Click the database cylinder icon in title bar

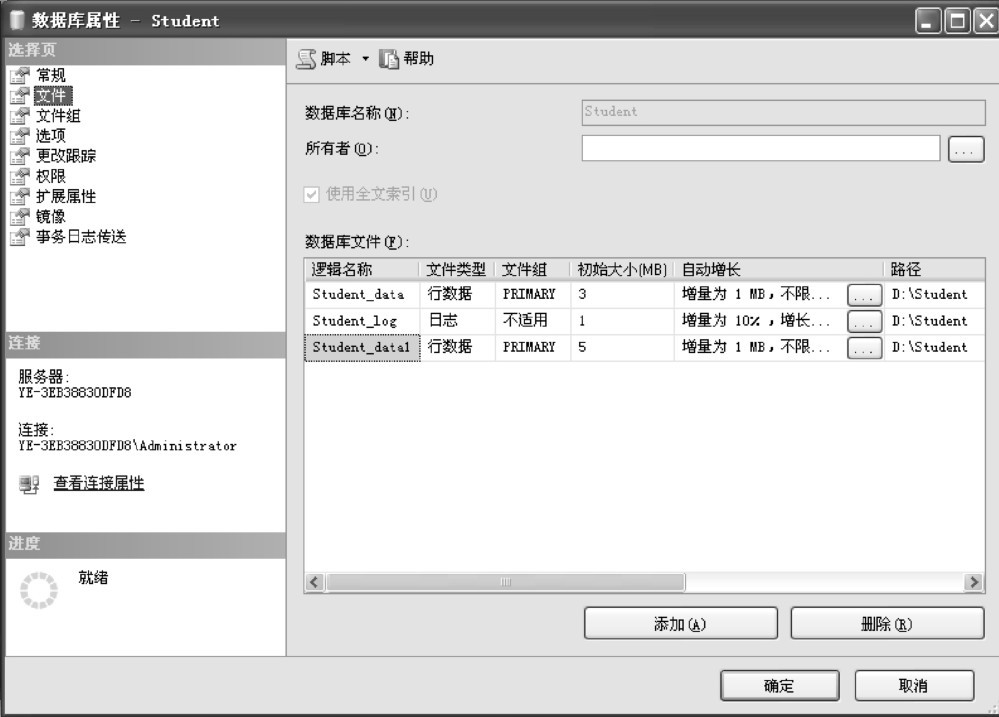pyautogui.click(x=17, y=20)
